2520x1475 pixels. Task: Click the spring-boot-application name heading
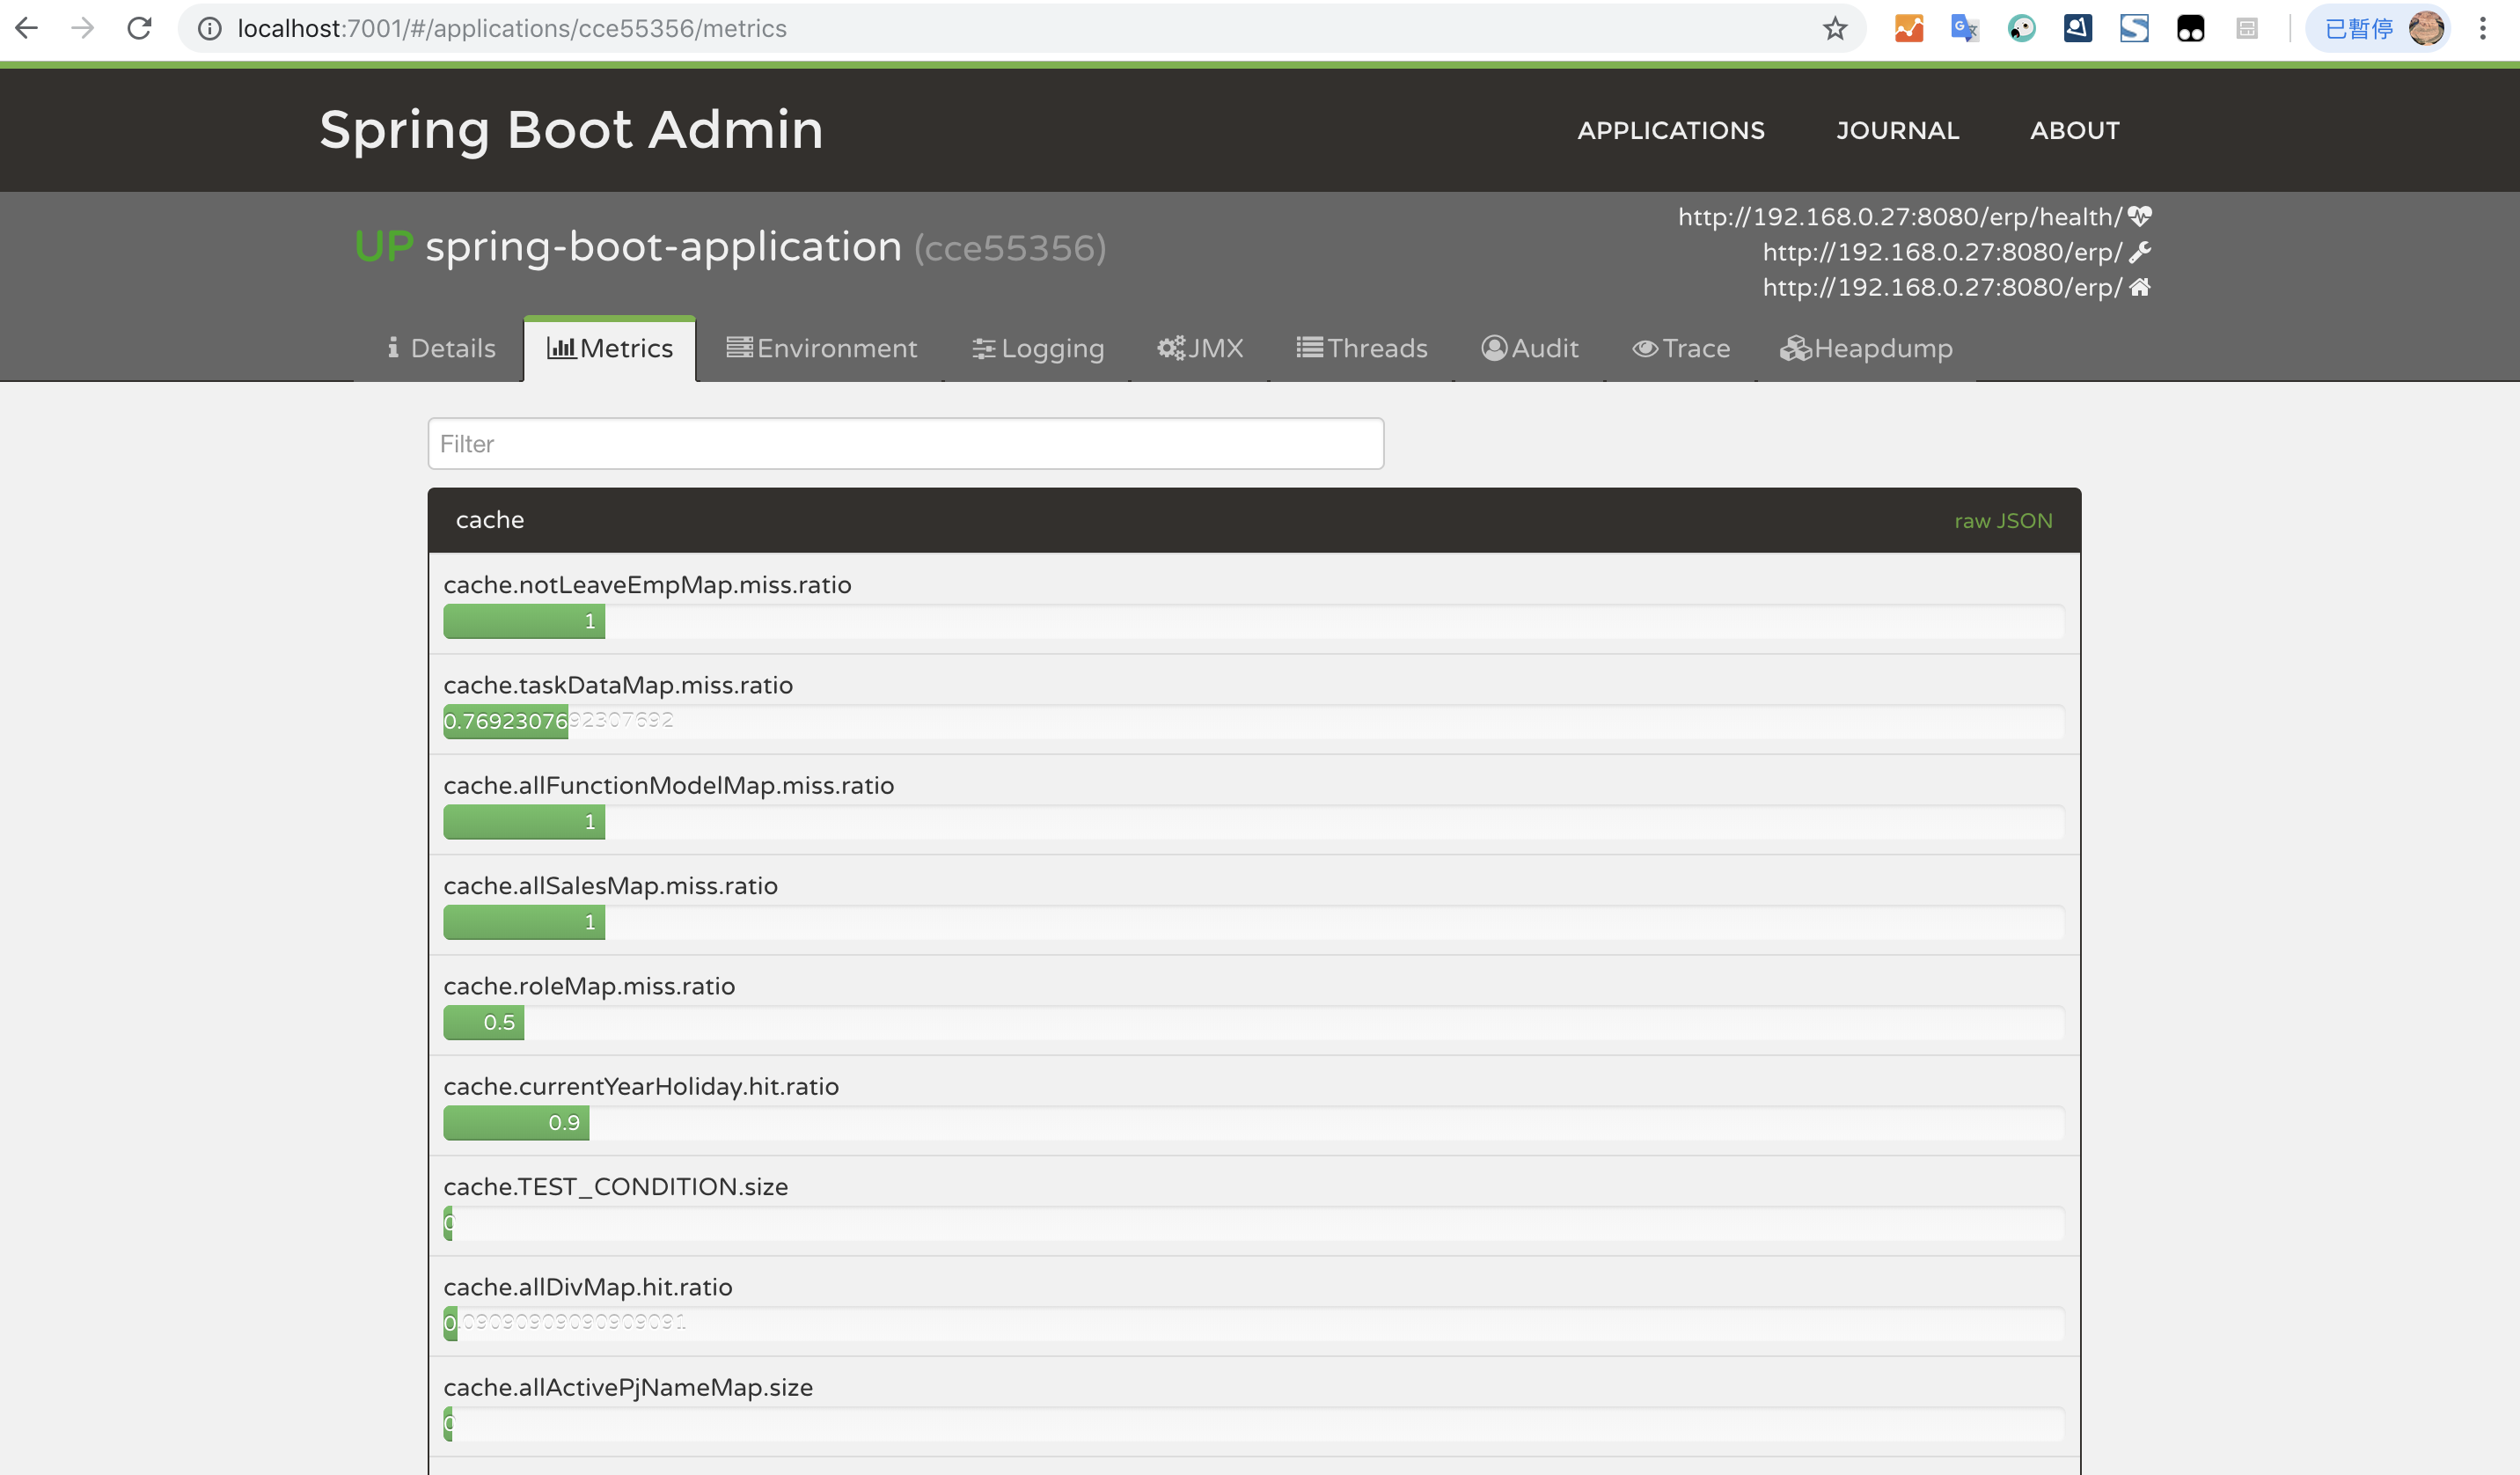point(664,247)
